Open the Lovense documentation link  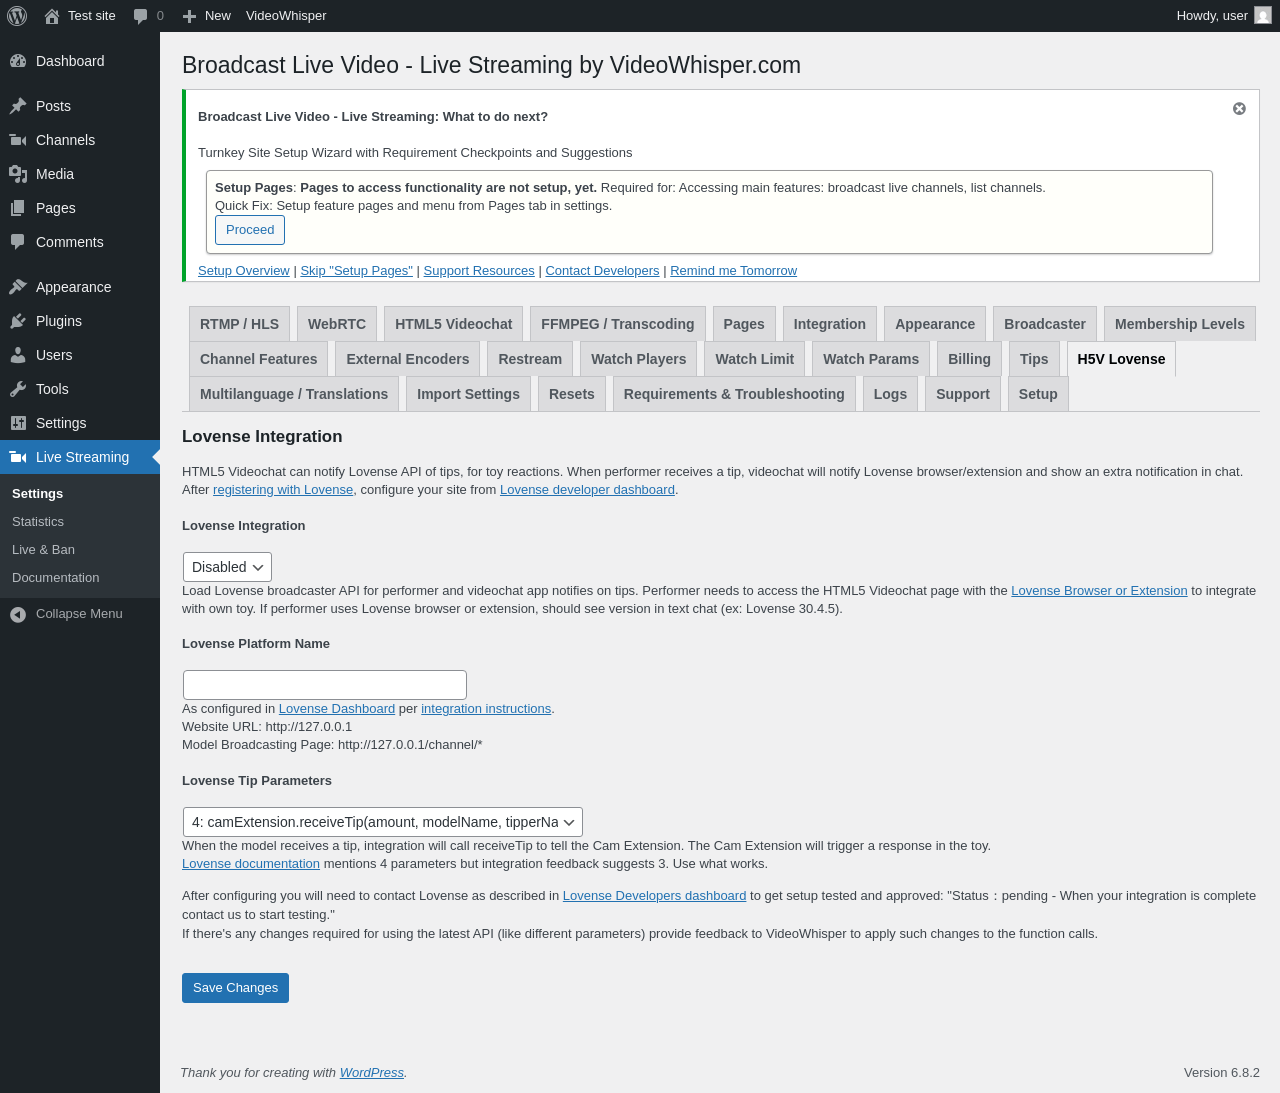tap(251, 864)
